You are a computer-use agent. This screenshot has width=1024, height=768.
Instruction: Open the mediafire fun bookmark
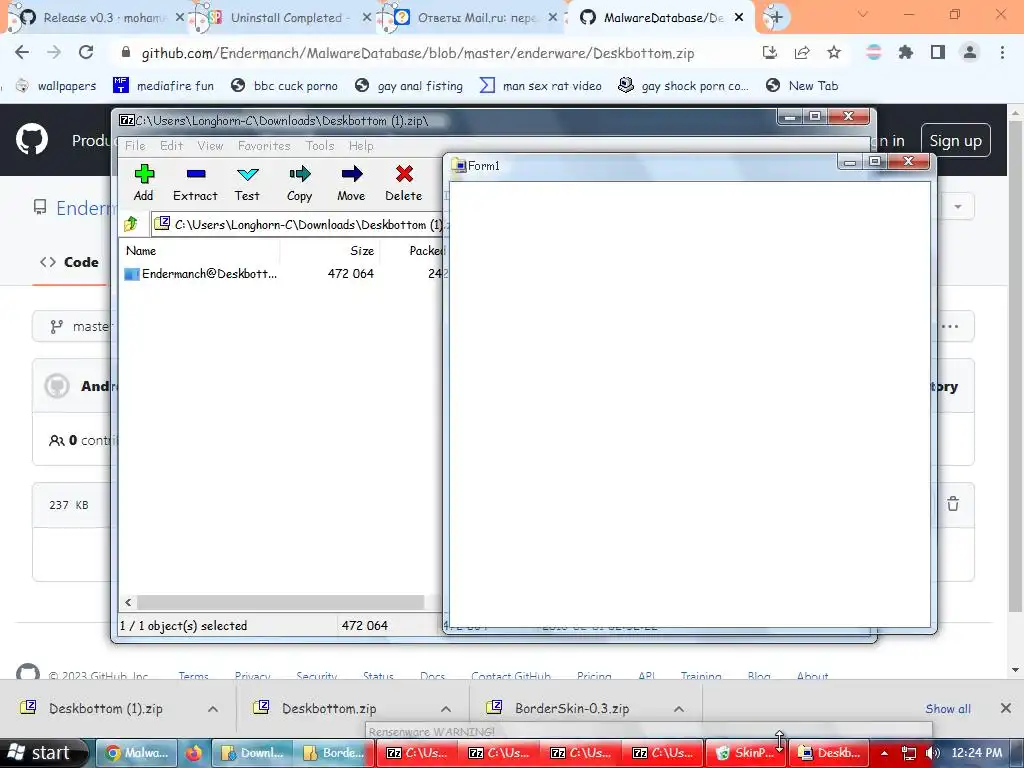tap(163, 86)
